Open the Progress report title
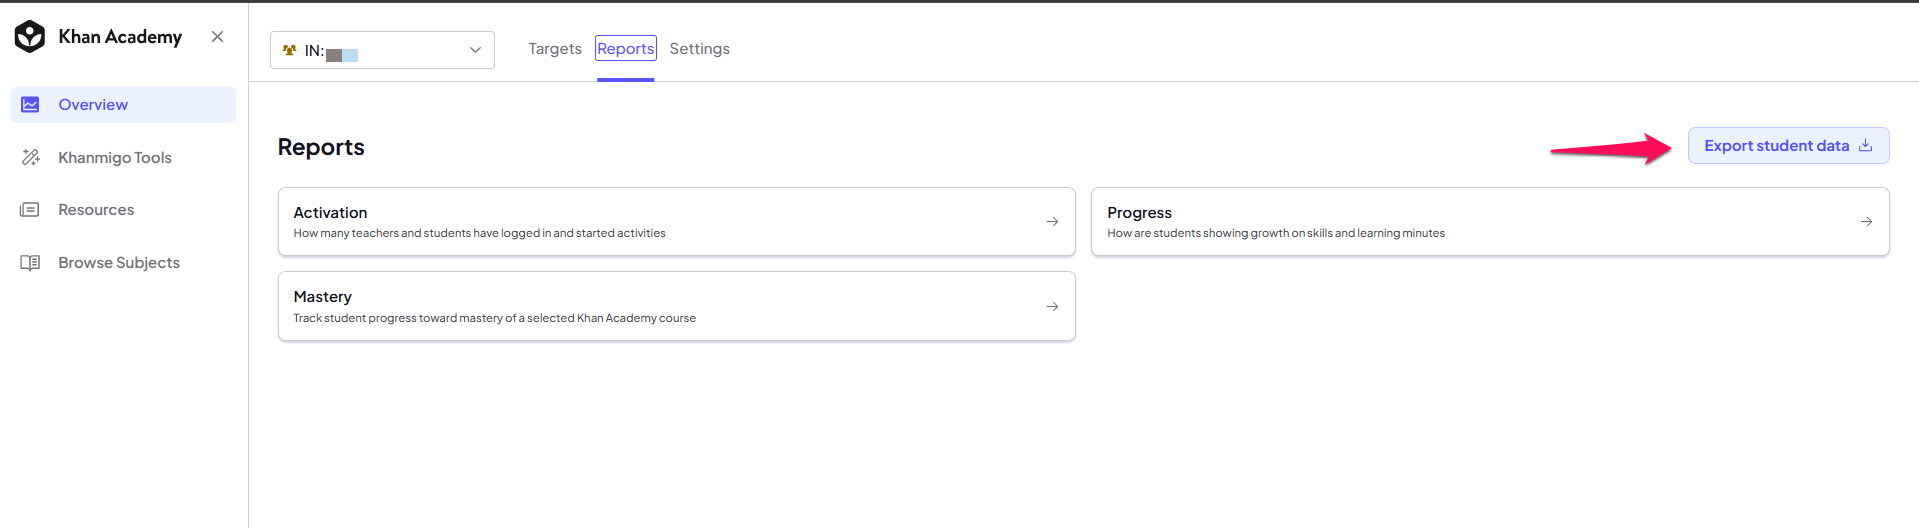 [x=1139, y=213]
